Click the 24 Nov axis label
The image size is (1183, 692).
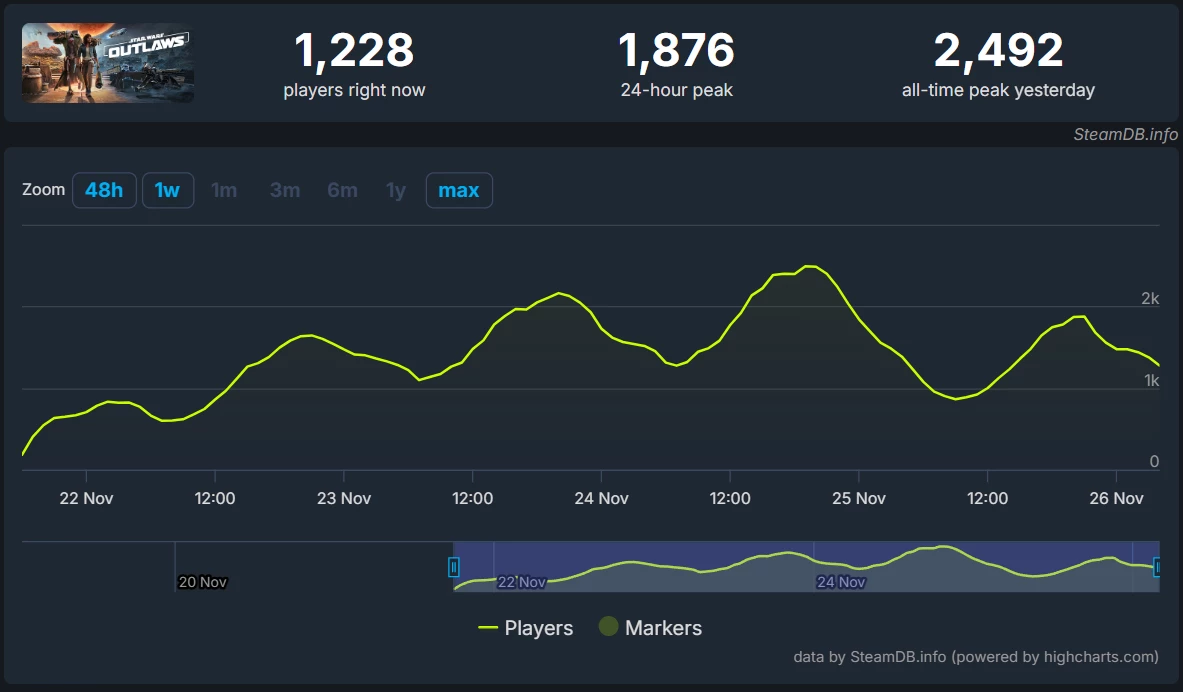coord(601,498)
